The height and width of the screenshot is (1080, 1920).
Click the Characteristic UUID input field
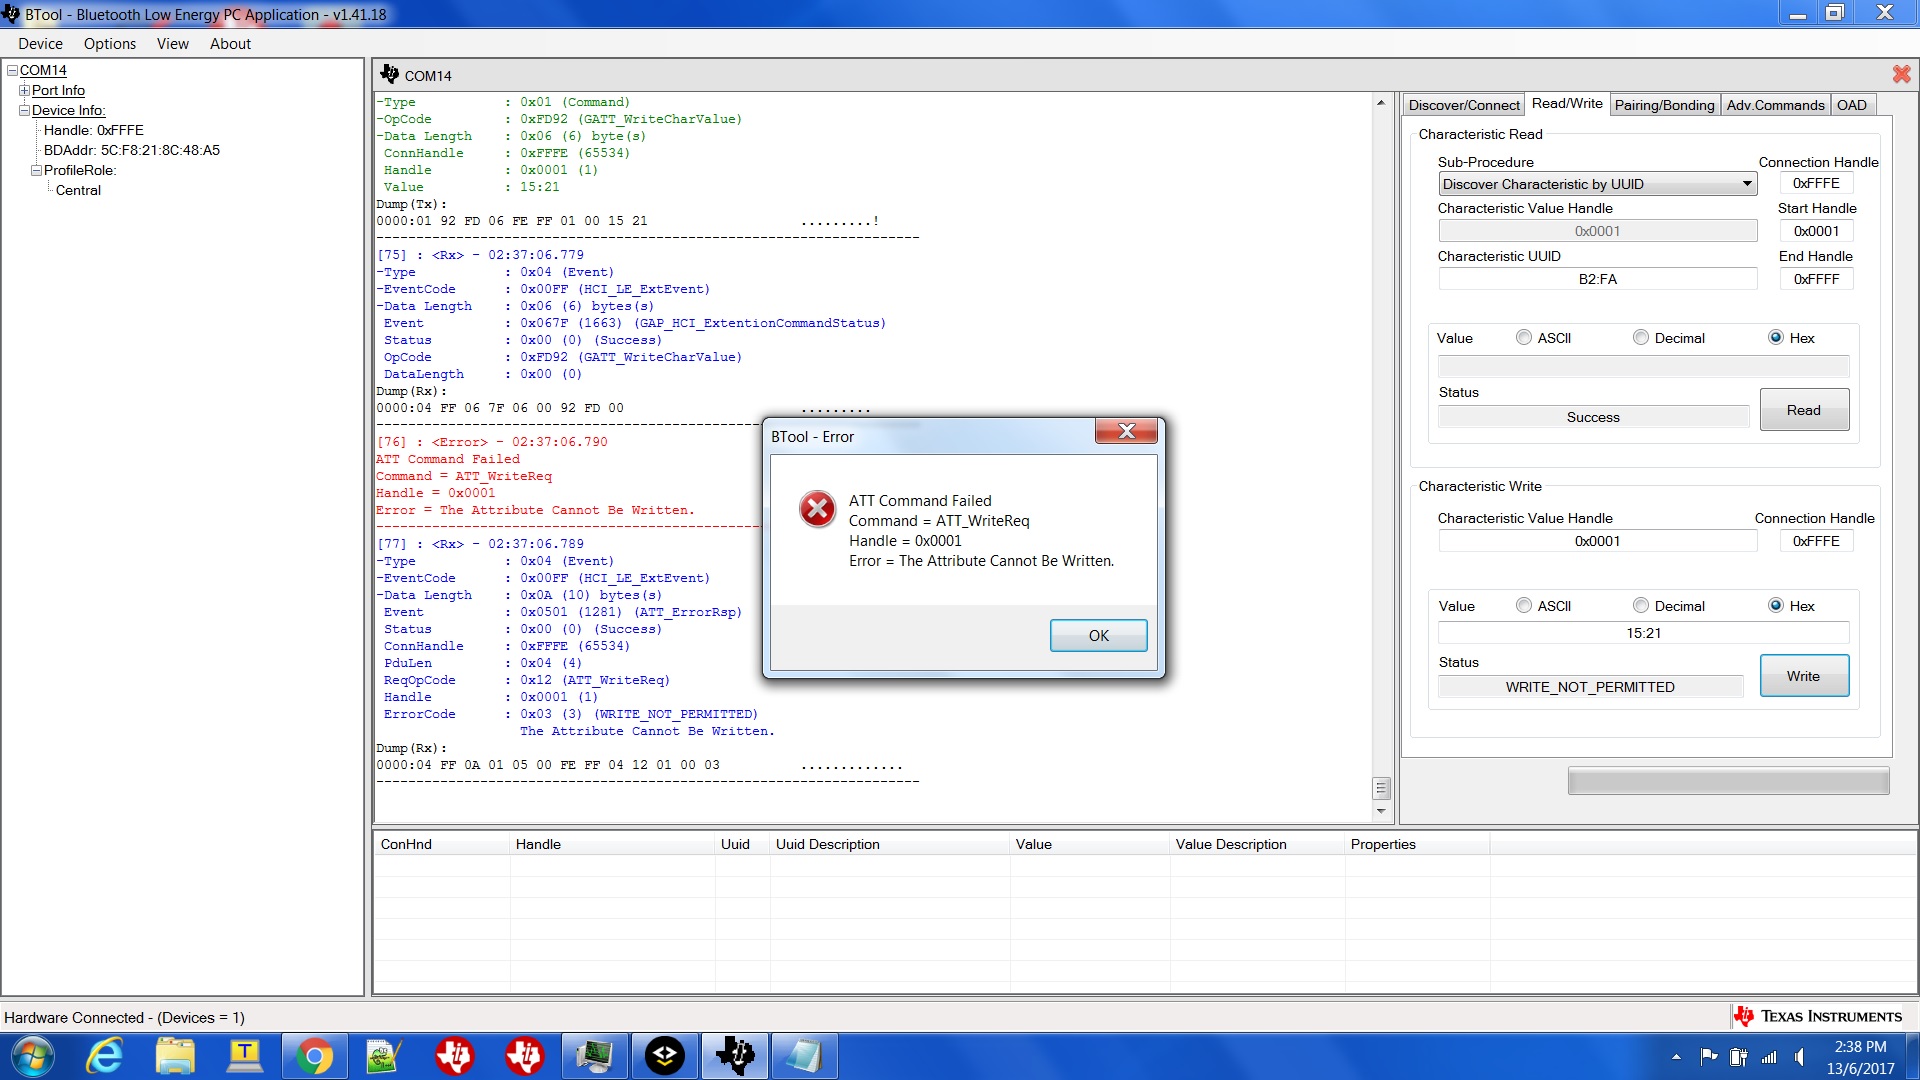point(1597,279)
